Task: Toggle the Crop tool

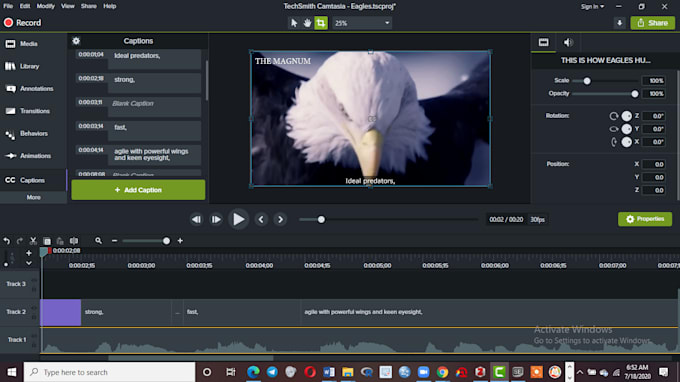Action: [321, 23]
